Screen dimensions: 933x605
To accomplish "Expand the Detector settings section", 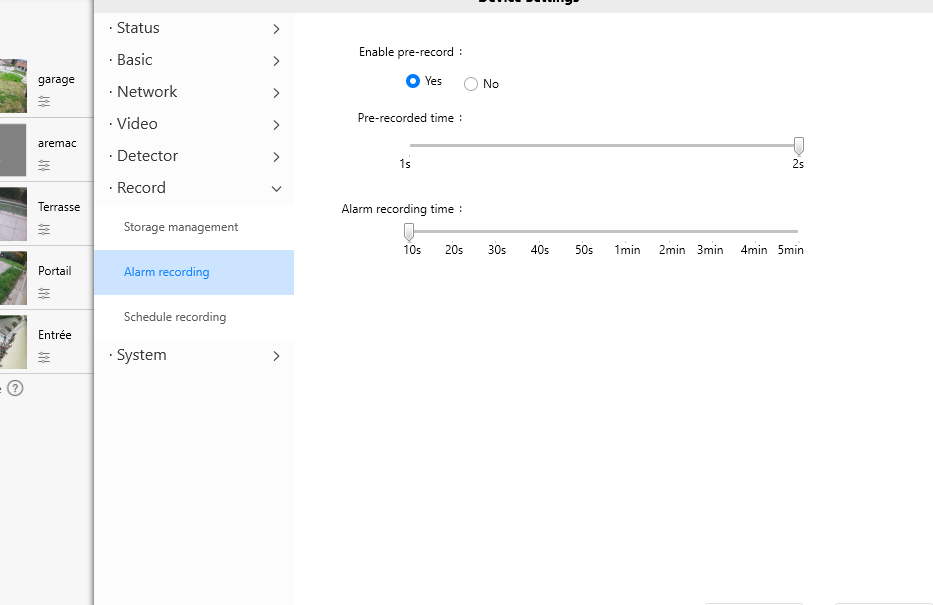I will pos(194,156).
